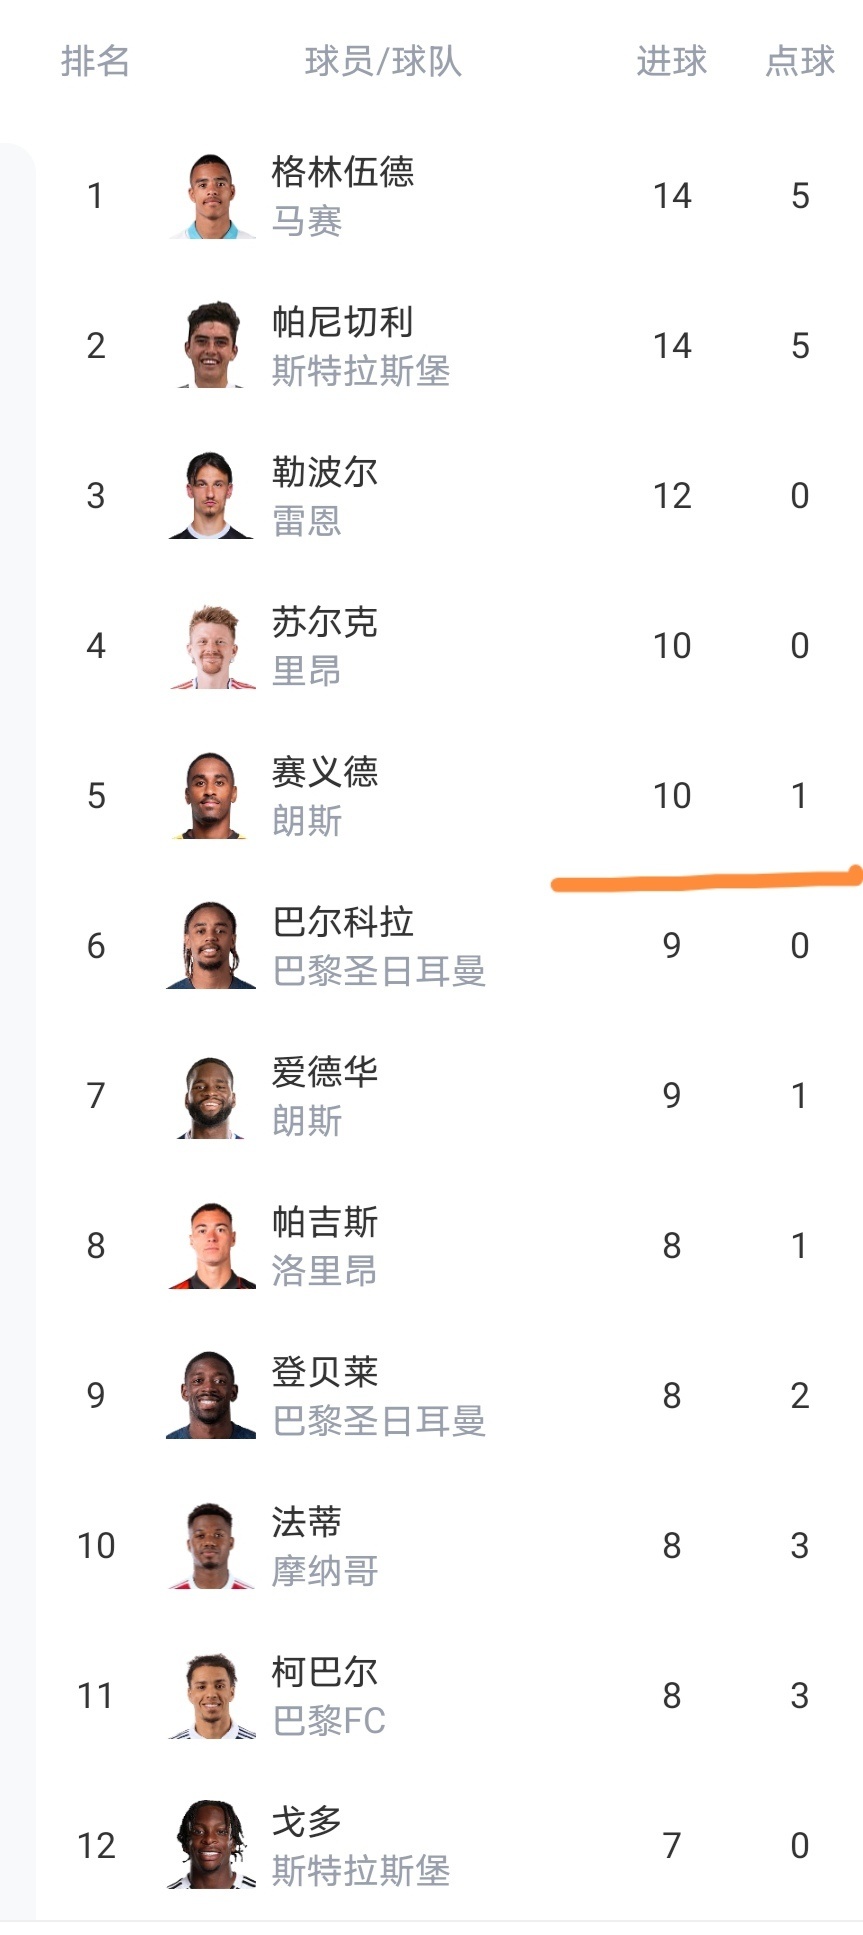
Task: Click the player name 柯巴尔
Action: click(x=325, y=1672)
